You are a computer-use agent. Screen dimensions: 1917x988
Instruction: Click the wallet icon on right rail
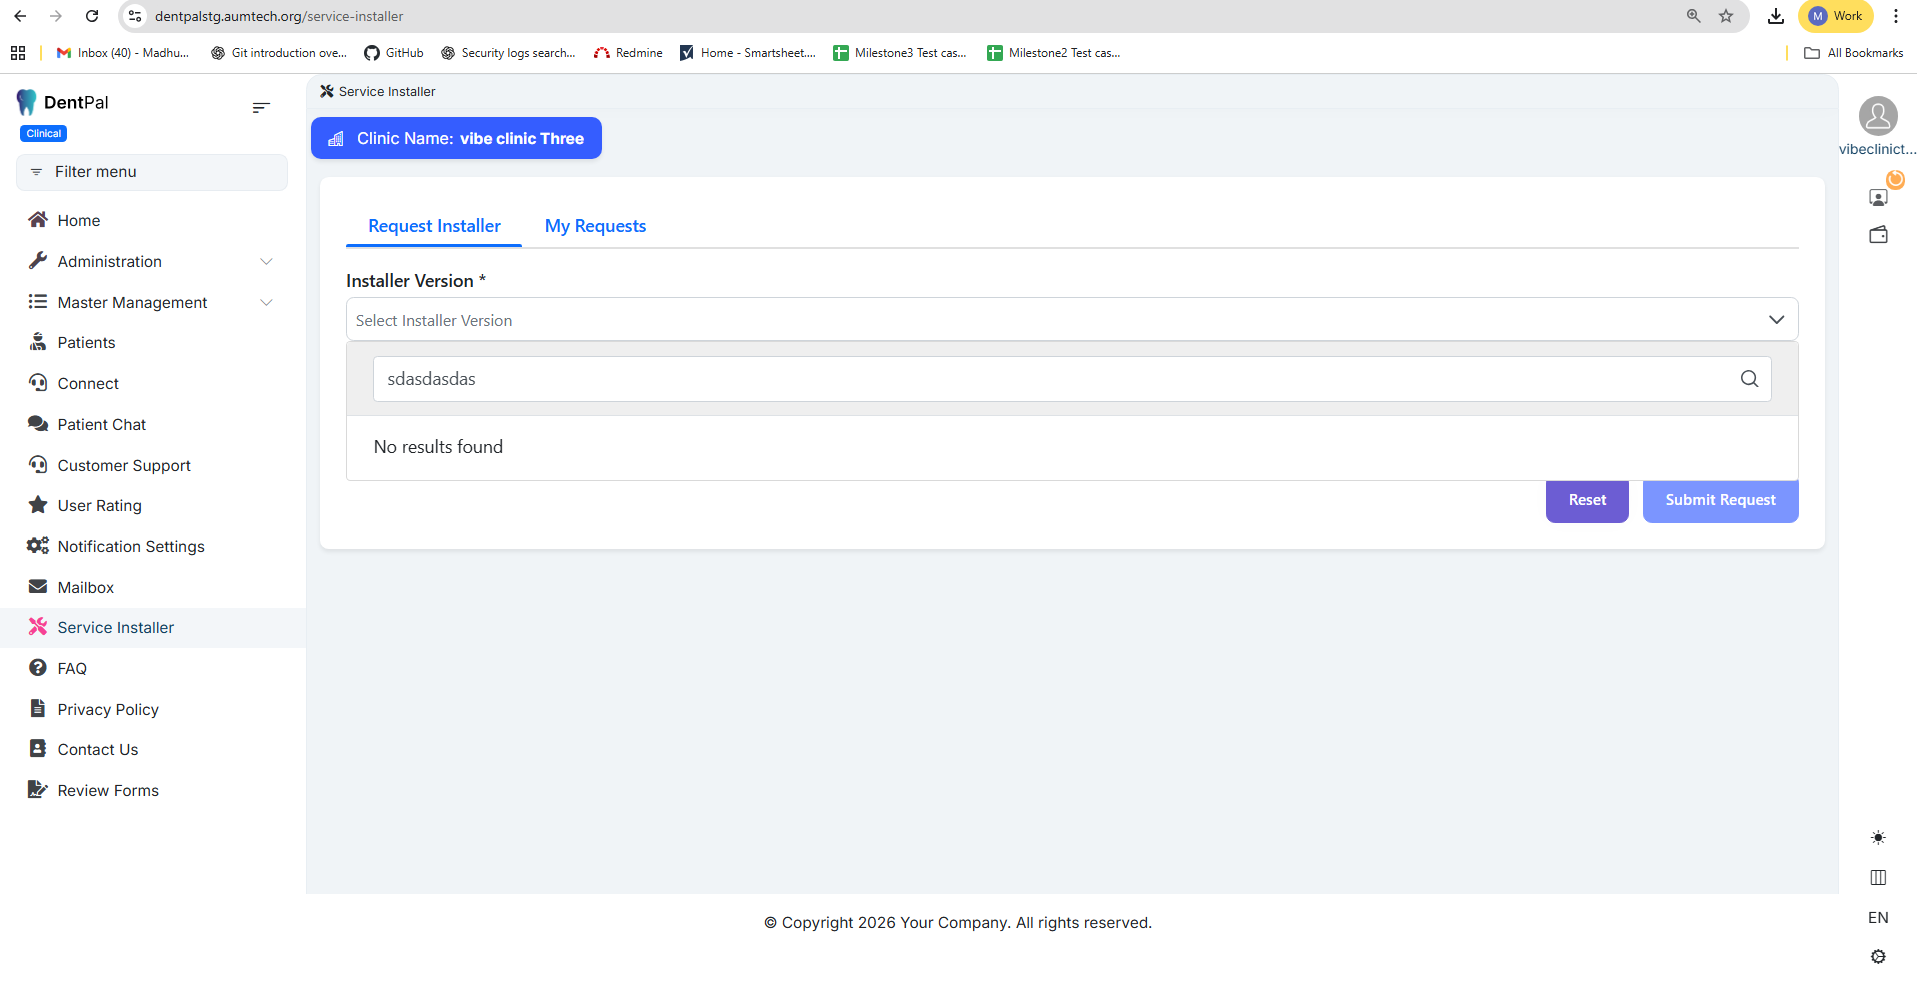pyautogui.click(x=1878, y=235)
